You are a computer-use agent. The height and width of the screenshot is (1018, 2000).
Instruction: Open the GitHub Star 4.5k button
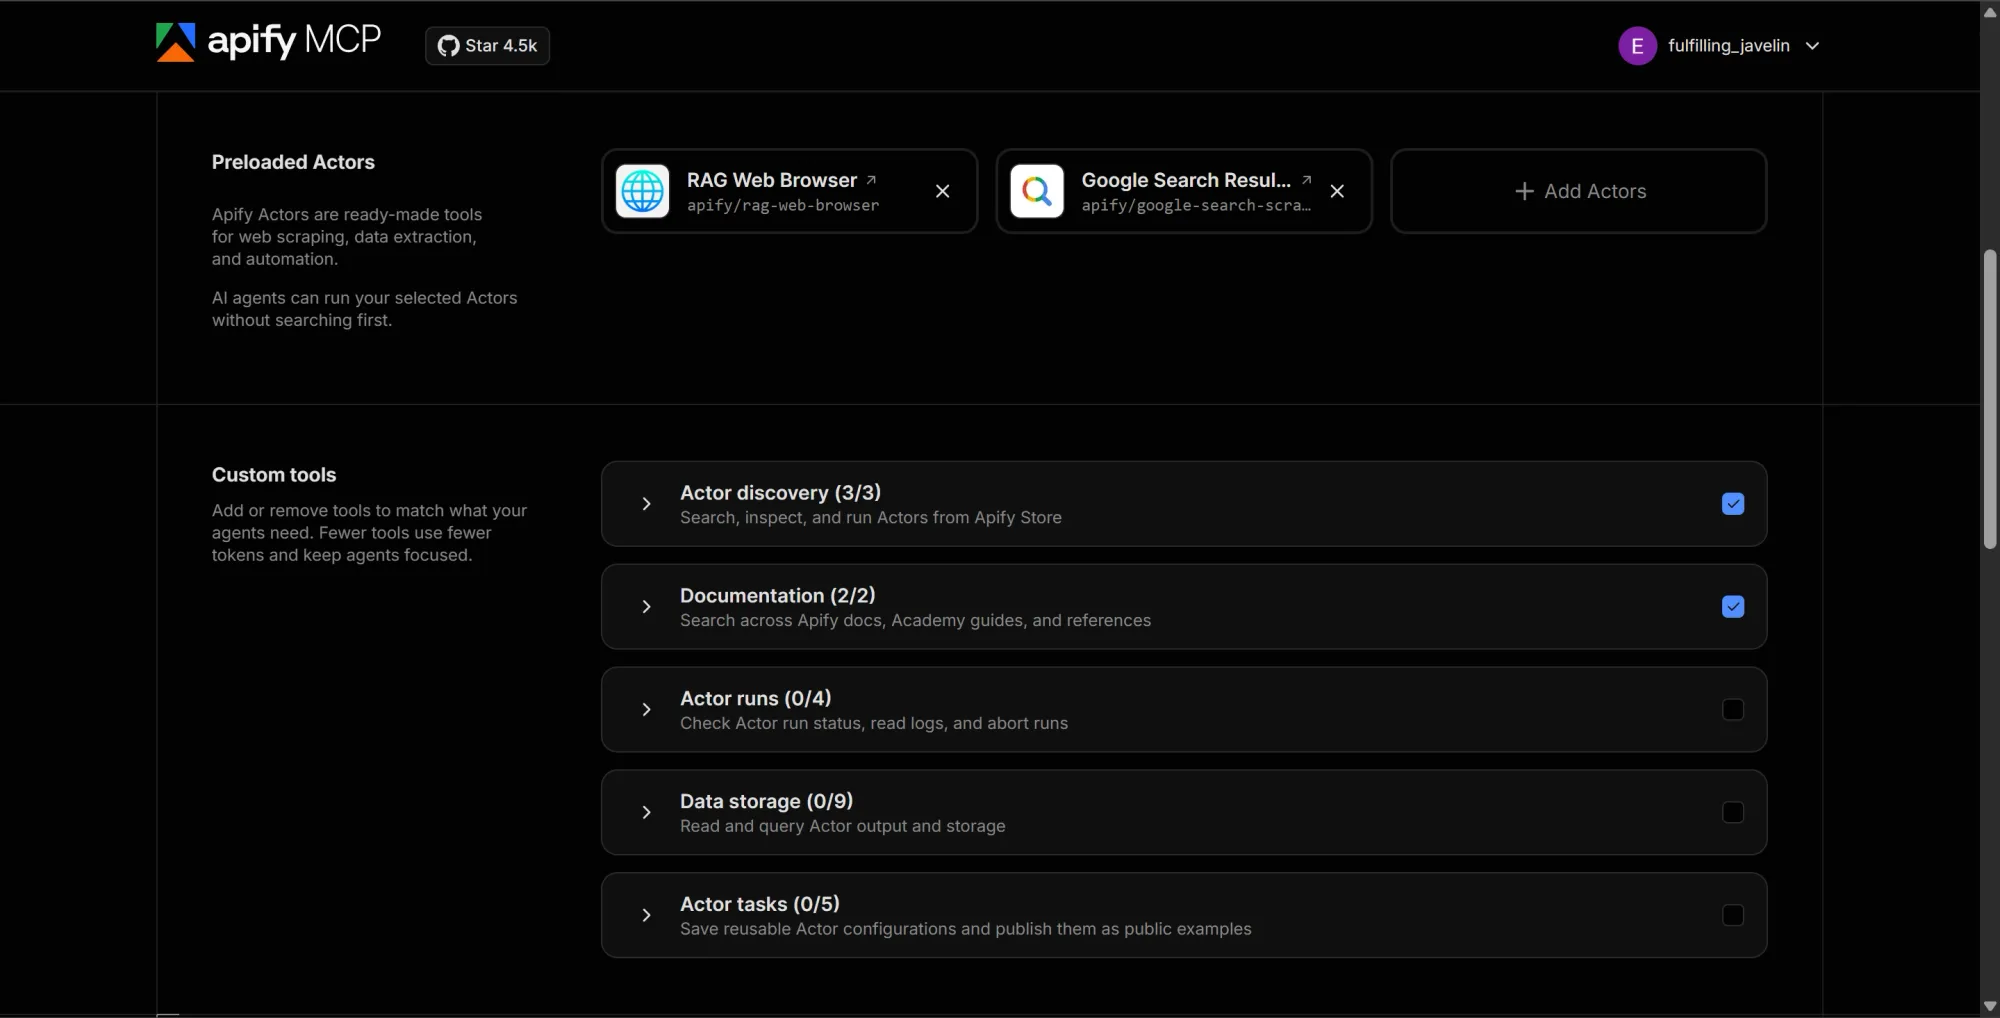coord(487,46)
